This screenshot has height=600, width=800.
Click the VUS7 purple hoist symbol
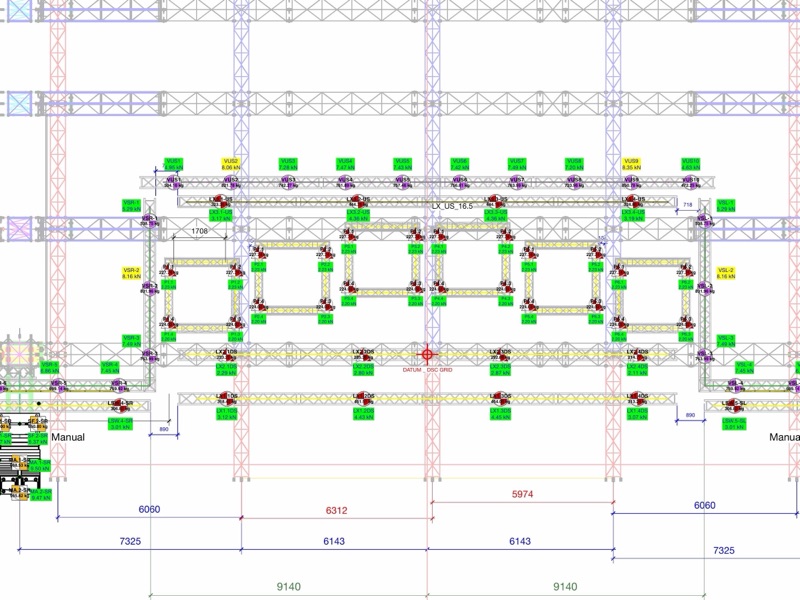coord(517,182)
